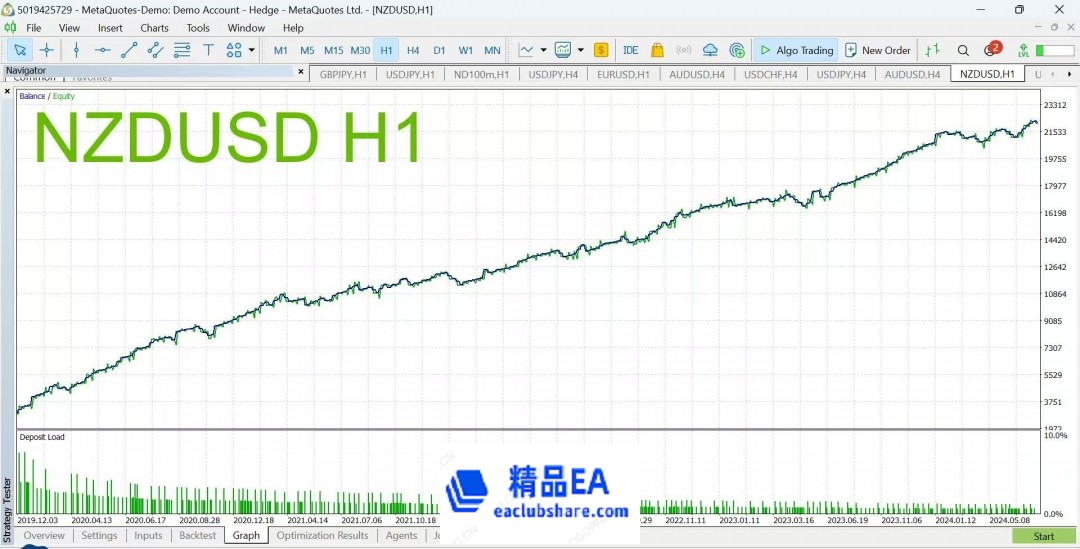
Task: Open the Inputs tab in tester
Action: click(x=148, y=535)
